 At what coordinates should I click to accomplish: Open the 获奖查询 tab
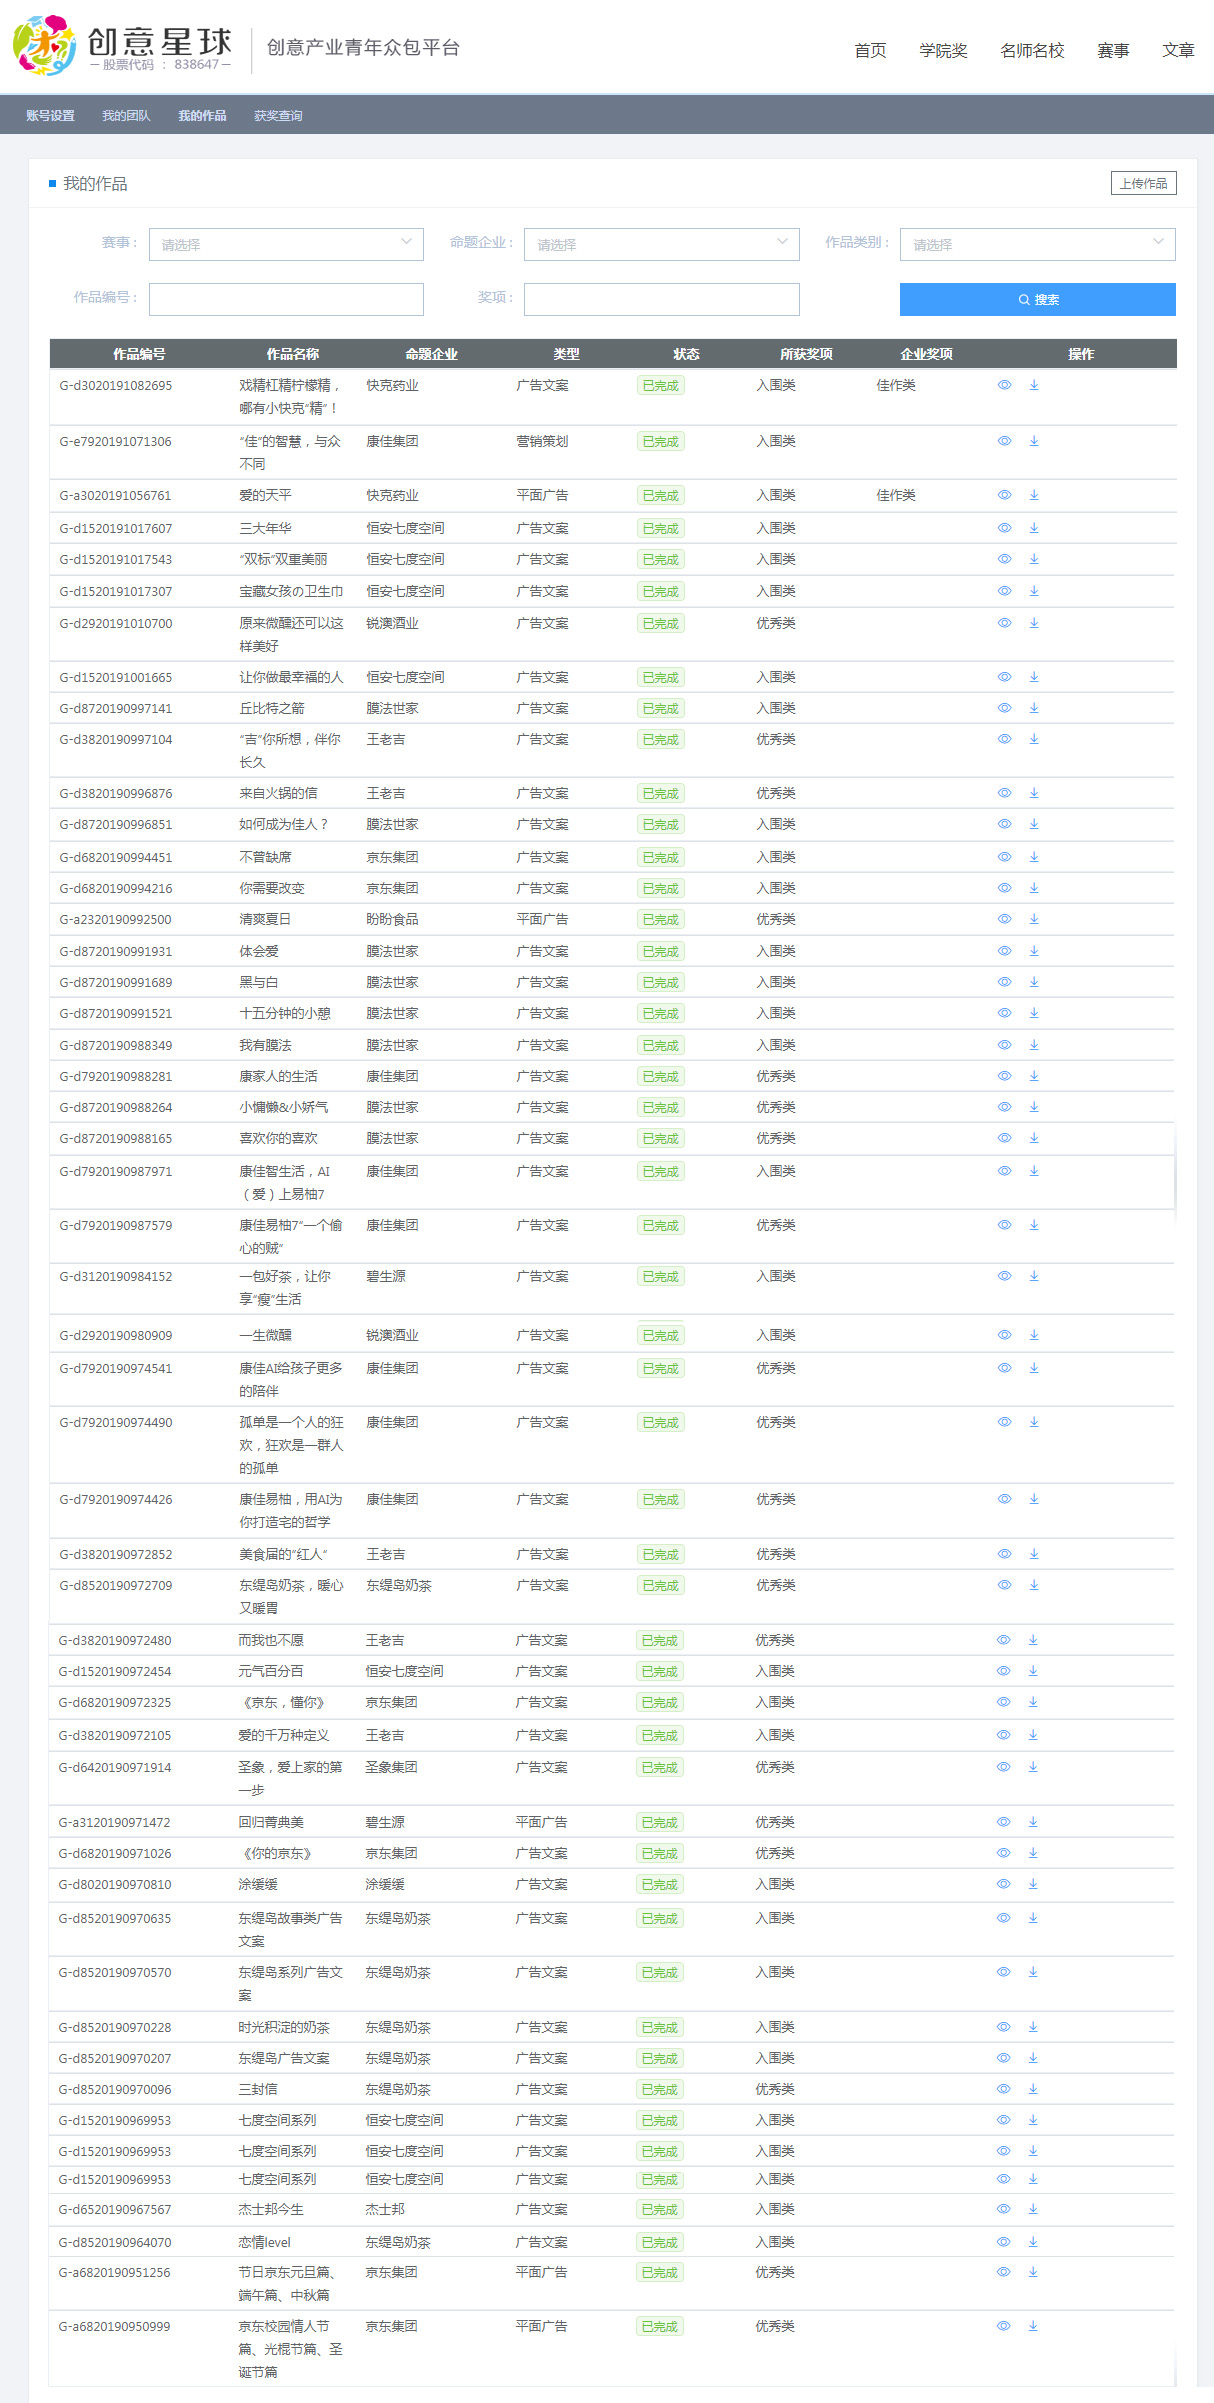(x=278, y=116)
